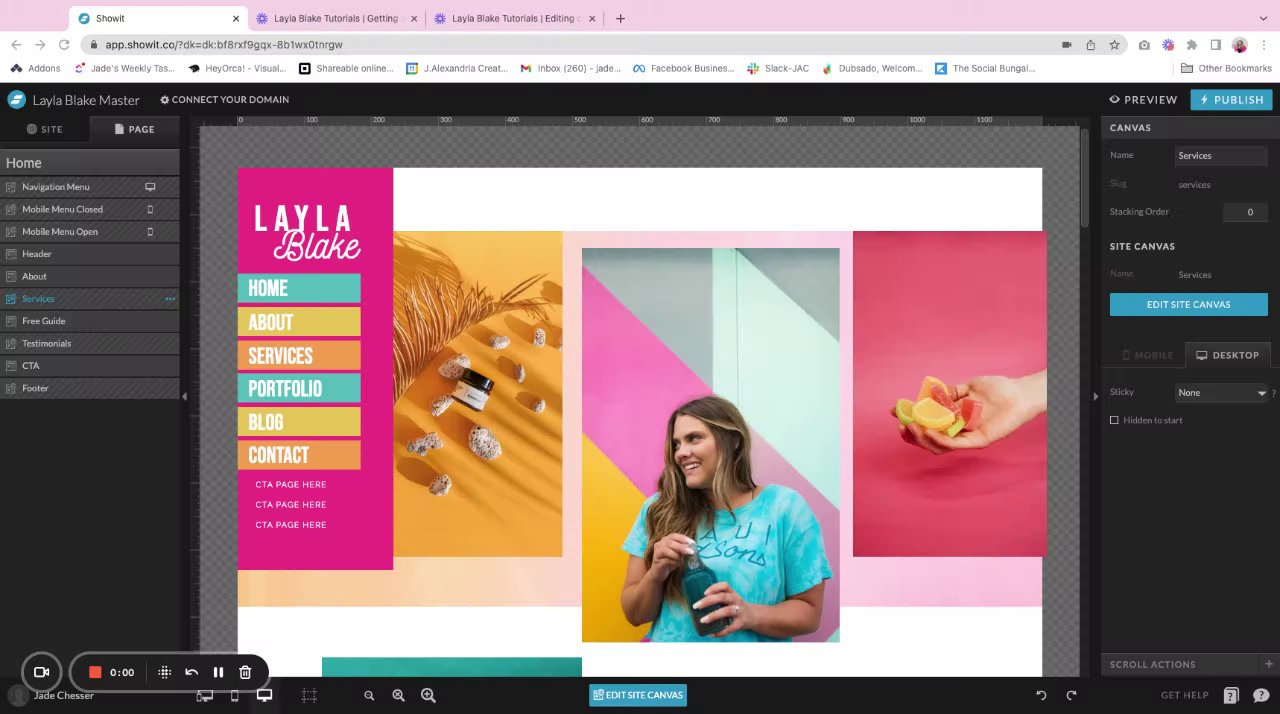Reset zoom to fit with middle magnifier
This screenshot has height=714, width=1280.
(x=398, y=695)
